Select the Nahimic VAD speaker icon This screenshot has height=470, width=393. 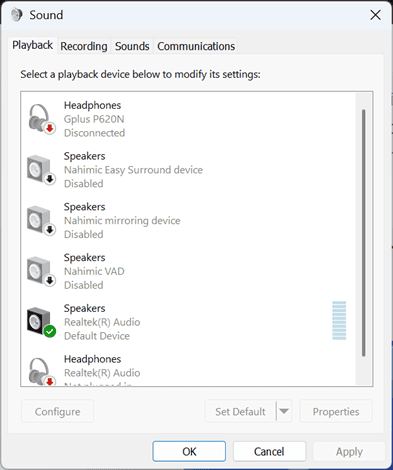click(x=41, y=271)
